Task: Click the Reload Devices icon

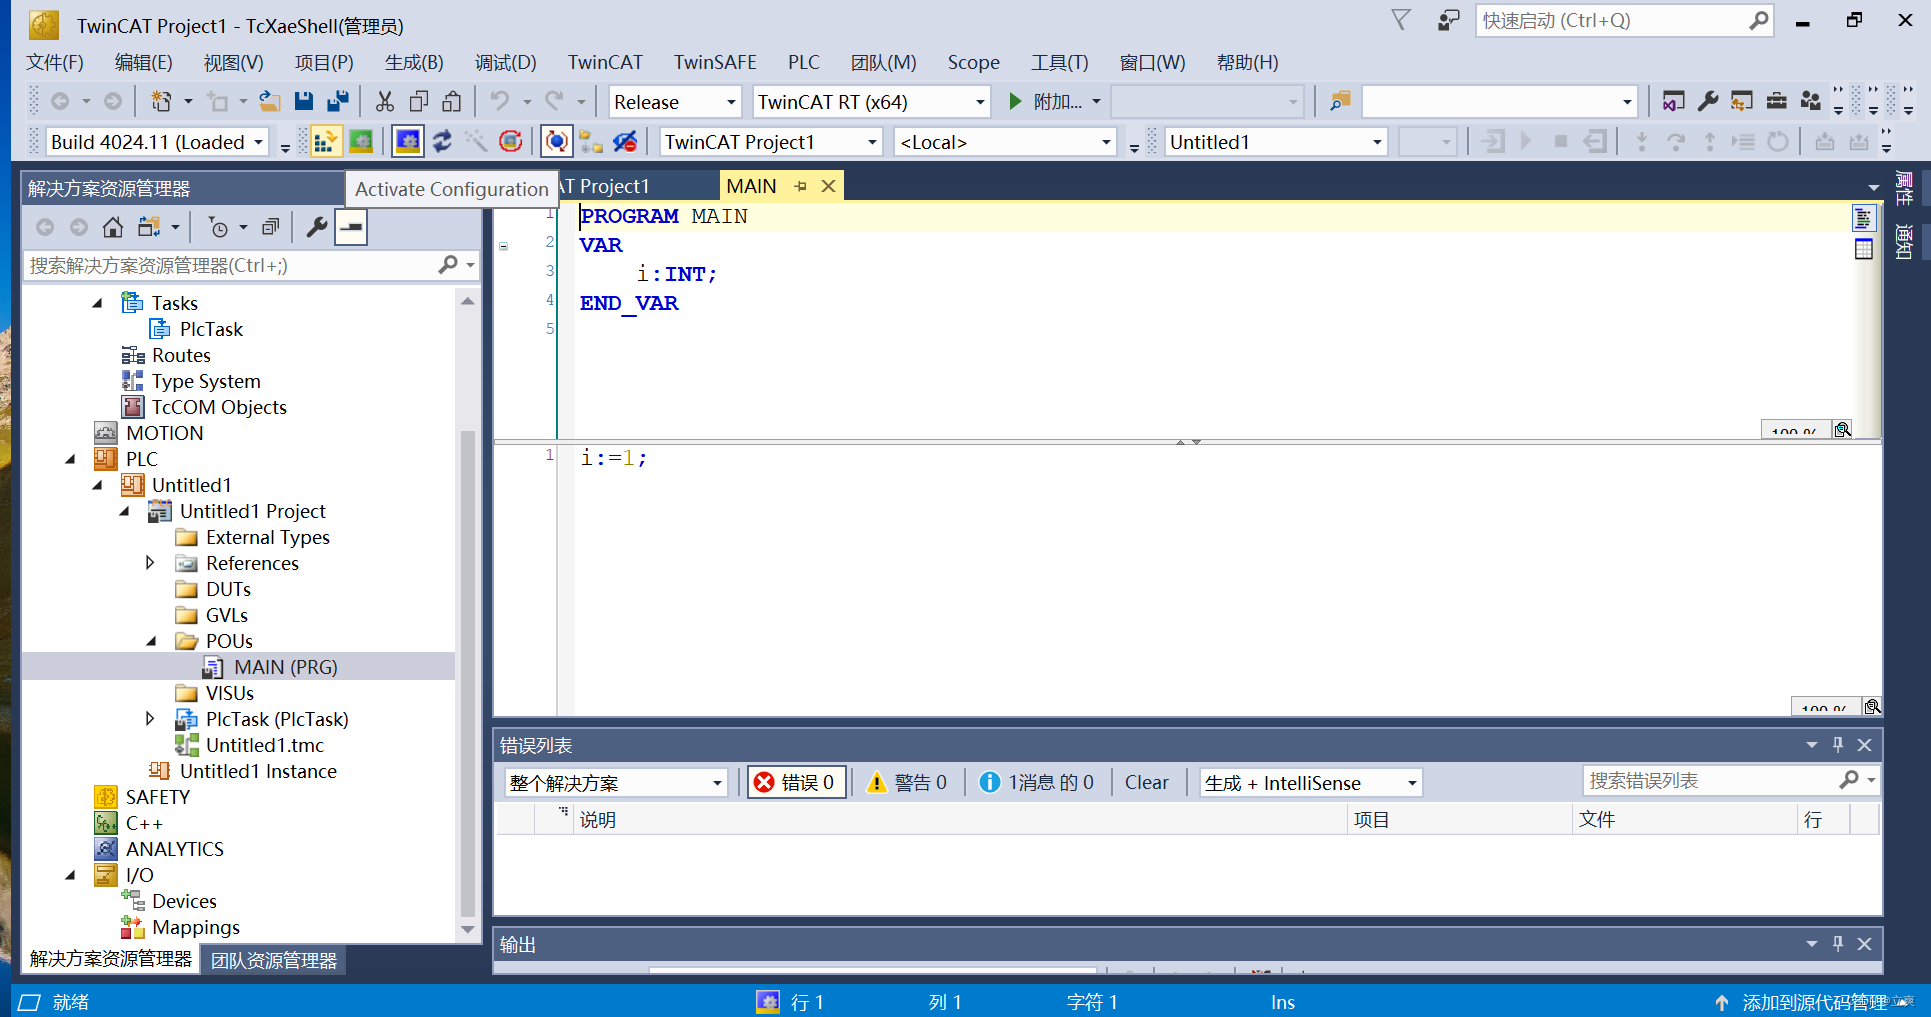Action: point(442,142)
